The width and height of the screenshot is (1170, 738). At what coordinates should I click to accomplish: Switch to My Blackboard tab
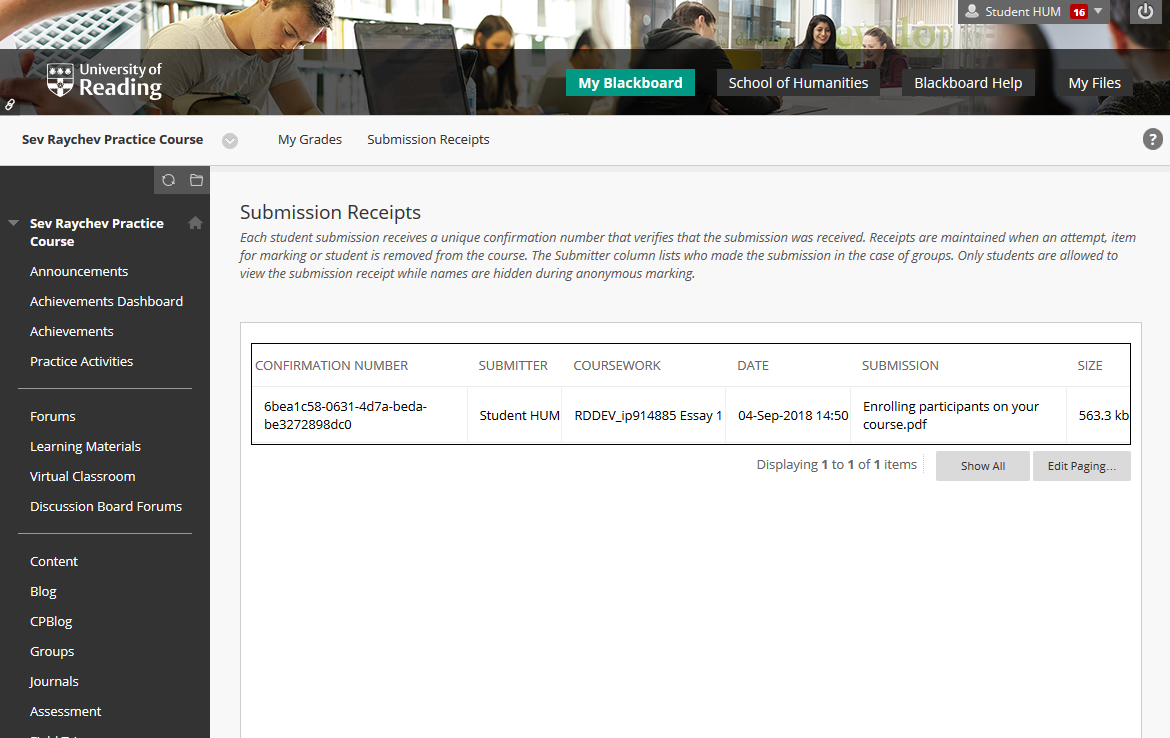click(x=630, y=83)
